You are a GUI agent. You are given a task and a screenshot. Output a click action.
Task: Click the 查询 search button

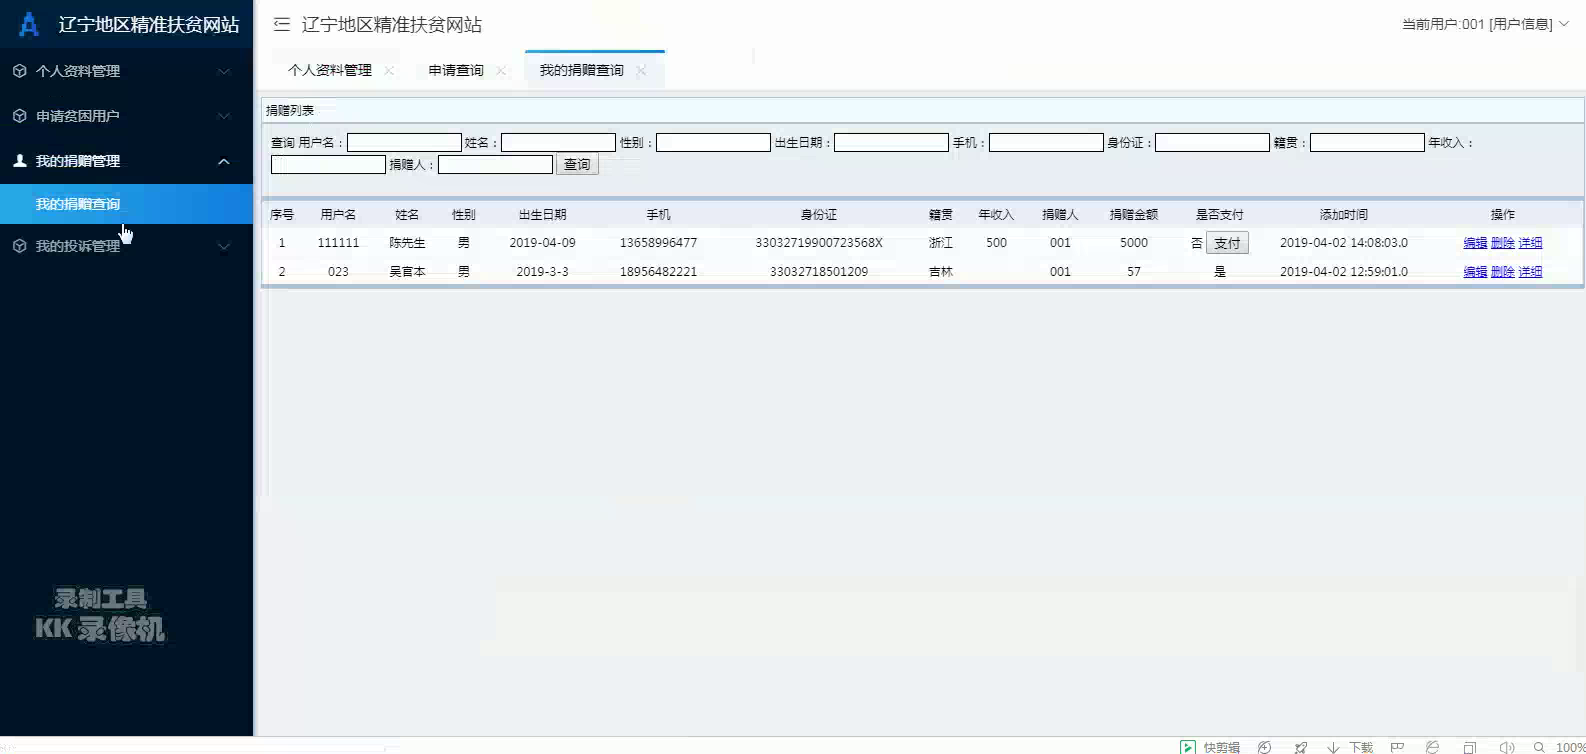pos(577,164)
